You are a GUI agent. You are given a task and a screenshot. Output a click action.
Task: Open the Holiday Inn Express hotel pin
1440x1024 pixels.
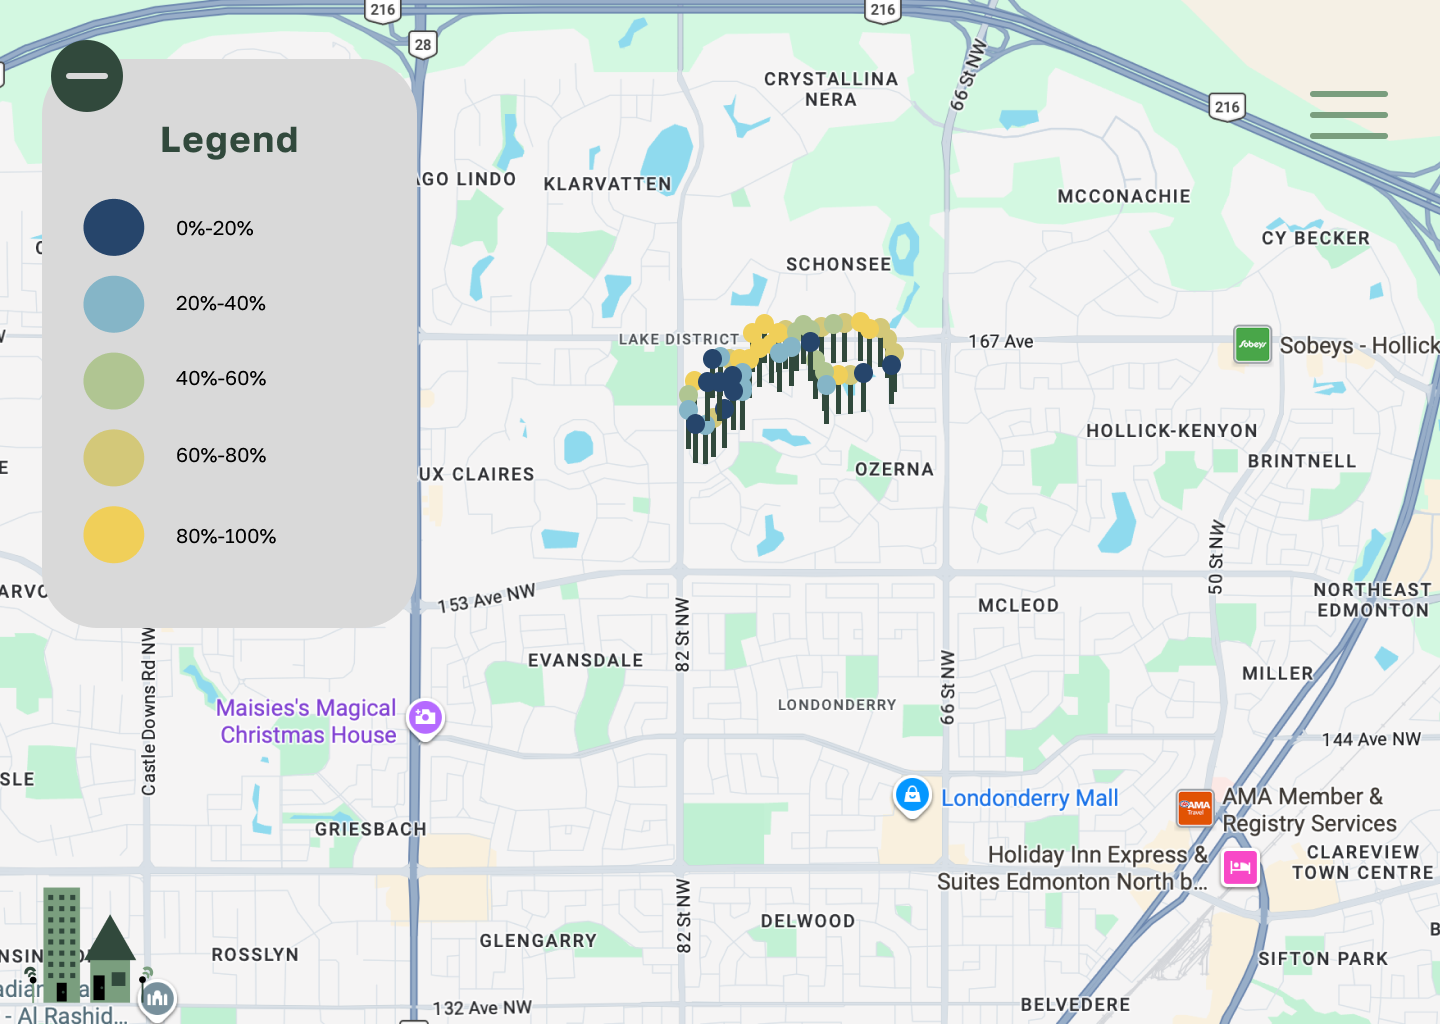click(1240, 867)
